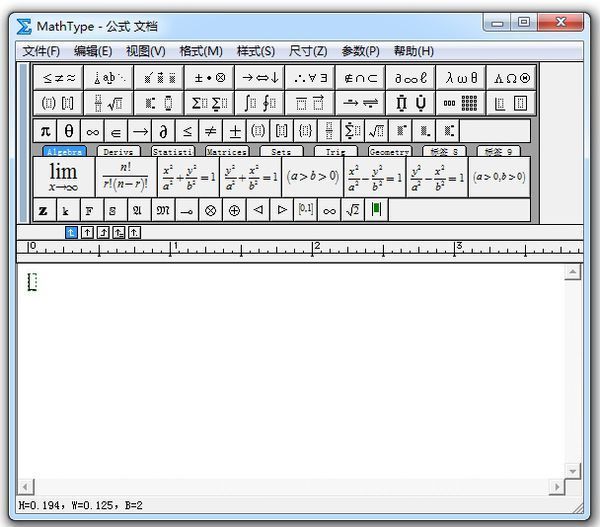Insert the pi symbol
600x527 pixels.
point(45,131)
